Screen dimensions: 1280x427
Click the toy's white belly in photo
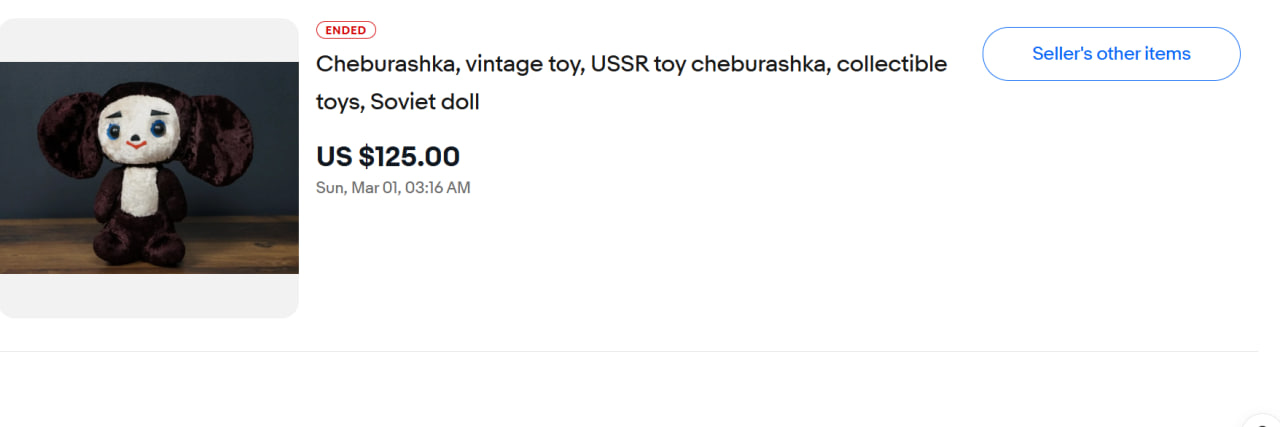(x=140, y=190)
